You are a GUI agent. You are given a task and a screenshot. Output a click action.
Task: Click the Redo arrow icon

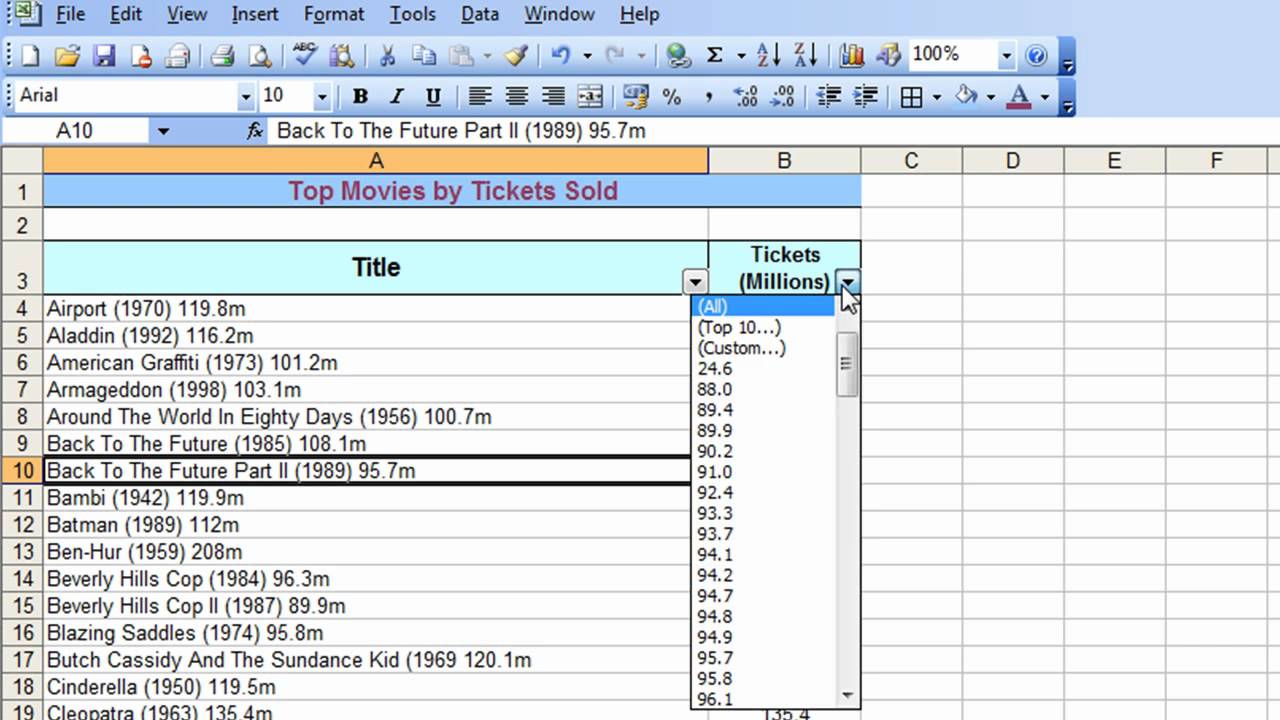(615, 56)
